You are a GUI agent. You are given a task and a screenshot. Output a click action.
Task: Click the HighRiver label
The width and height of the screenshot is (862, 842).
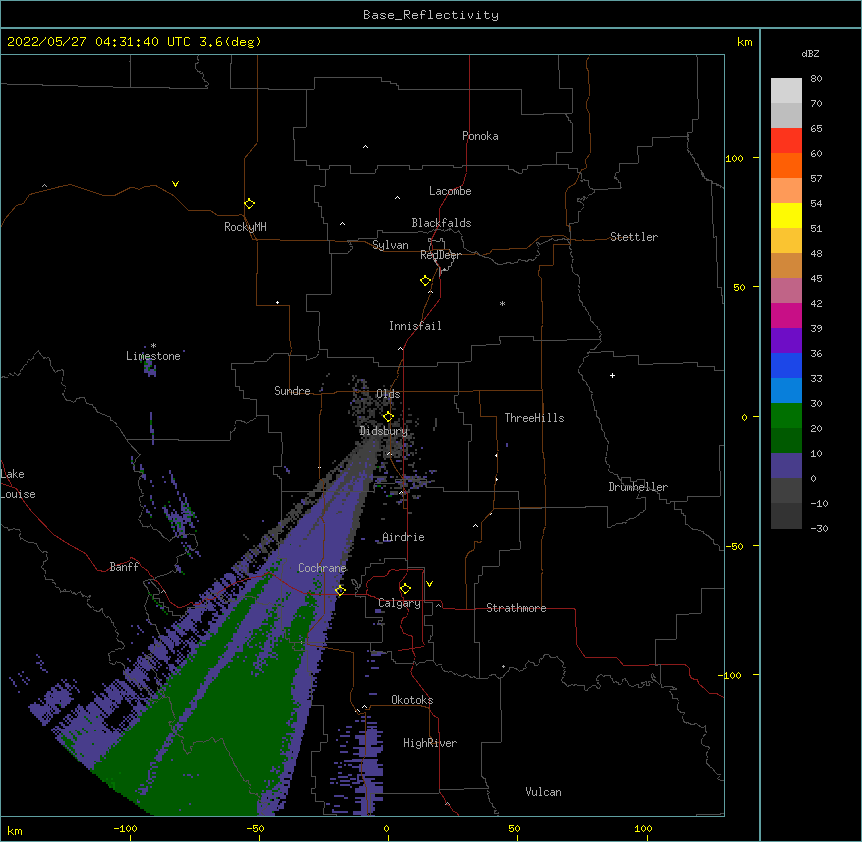[430, 743]
